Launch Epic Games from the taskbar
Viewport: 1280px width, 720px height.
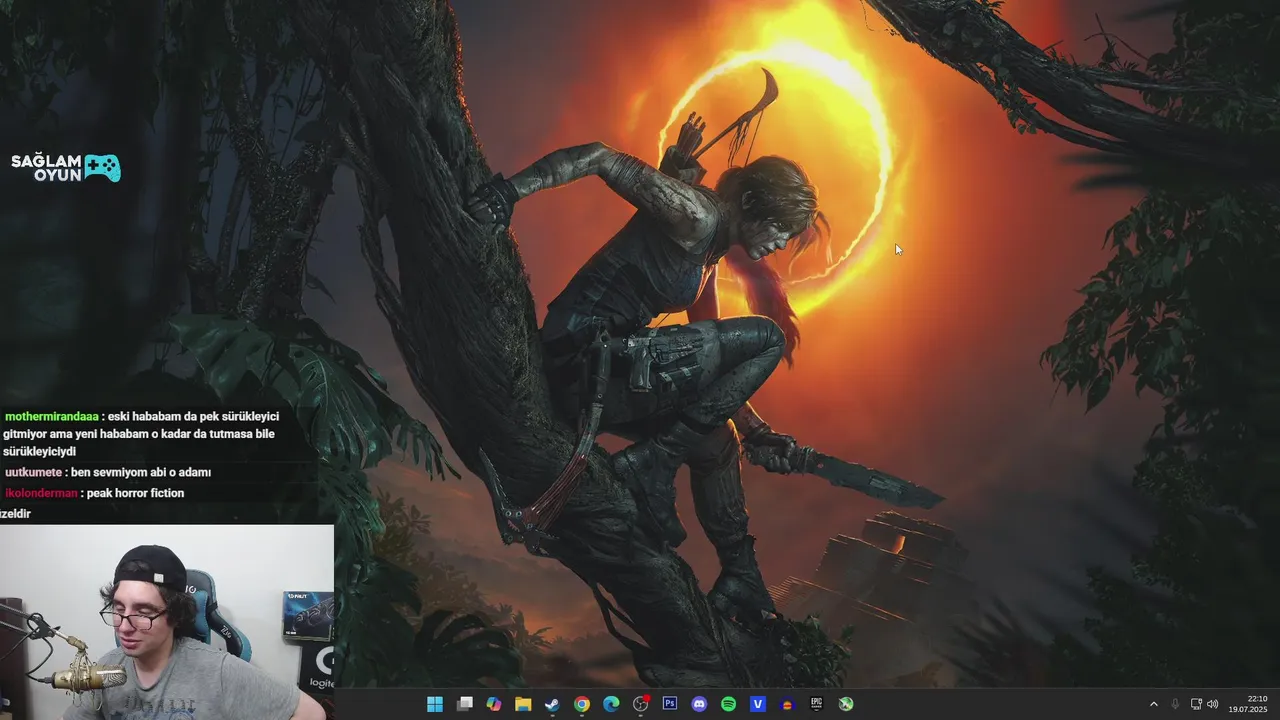tap(816, 704)
